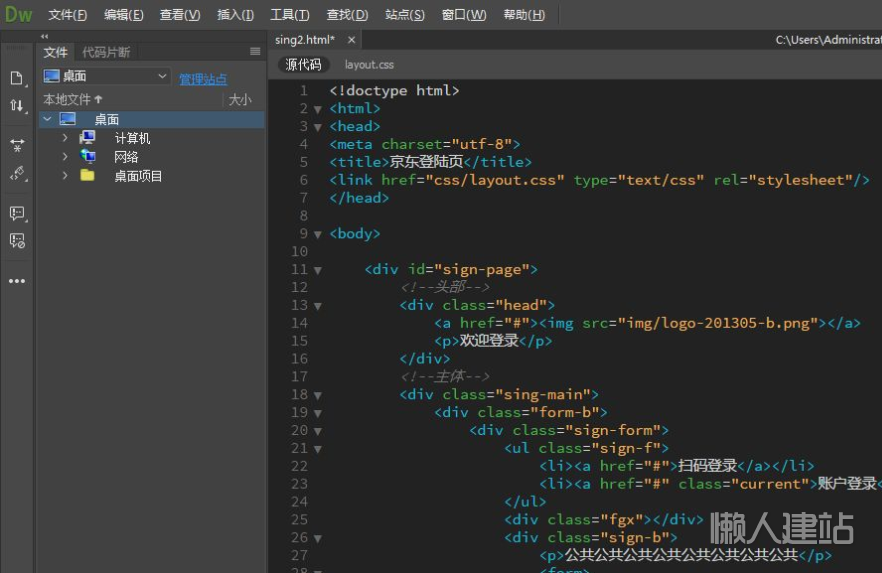Collapse the html tag on line 2

tap(318, 109)
